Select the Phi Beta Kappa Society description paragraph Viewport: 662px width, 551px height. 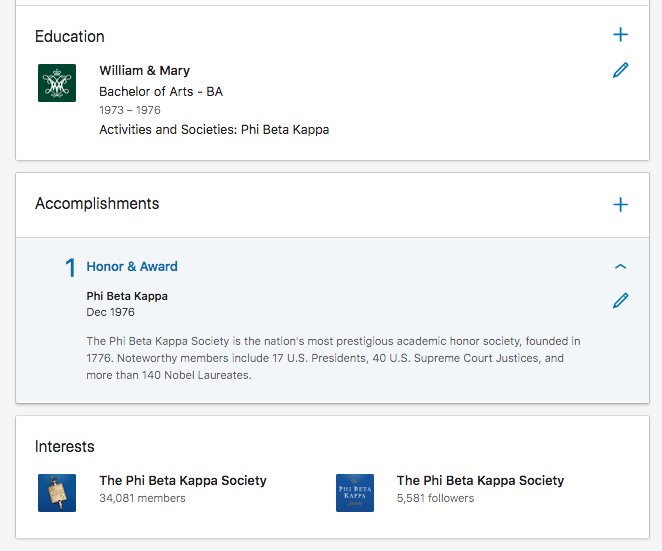click(x=333, y=358)
